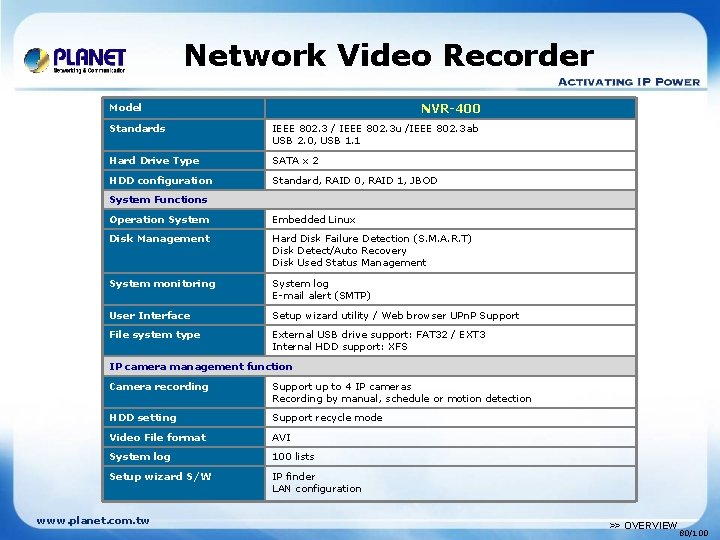The image size is (720, 540).
Task: Click the ACTIVATING IP POWER slogan
Action: (629, 82)
